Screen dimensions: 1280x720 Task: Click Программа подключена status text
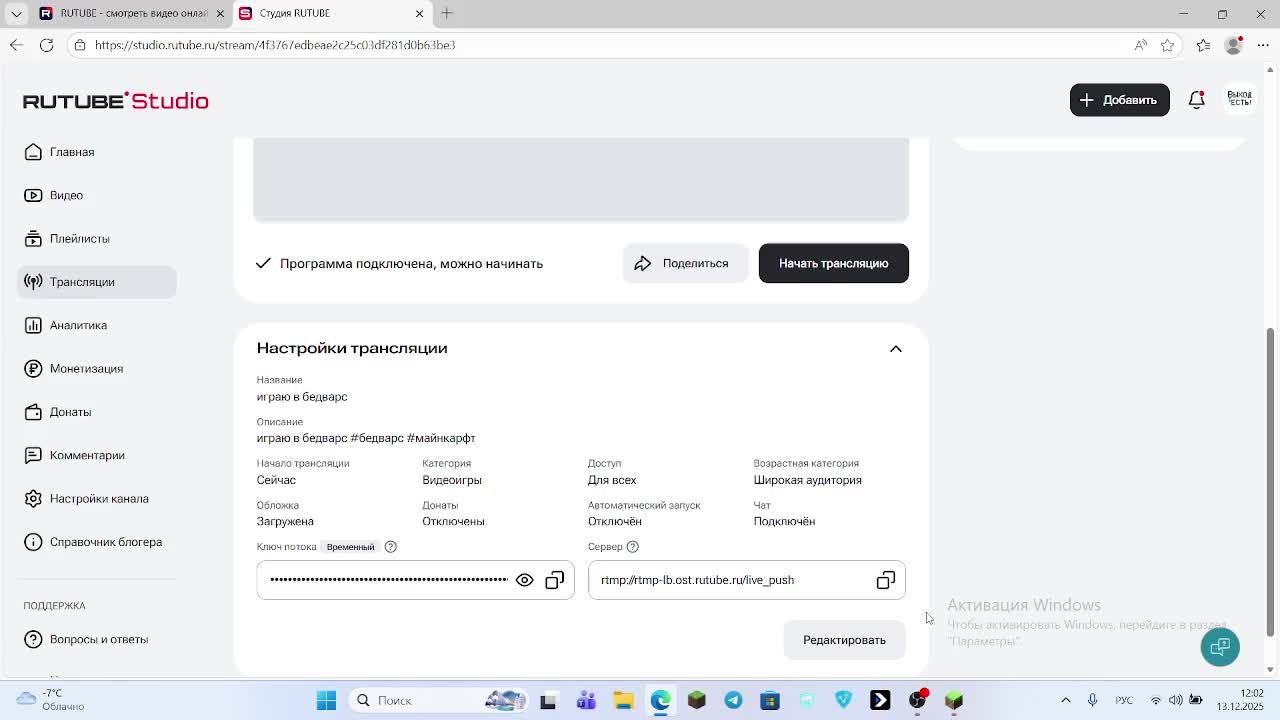pos(411,264)
